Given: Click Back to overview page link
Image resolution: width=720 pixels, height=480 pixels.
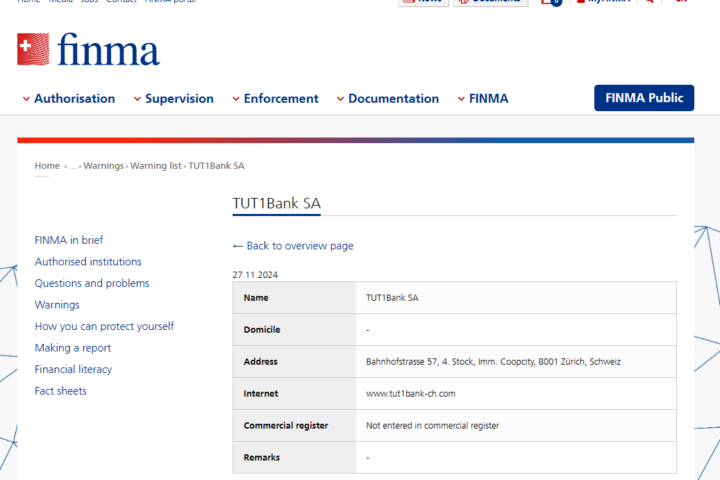Looking at the screenshot, I should (x=300, y=246).
